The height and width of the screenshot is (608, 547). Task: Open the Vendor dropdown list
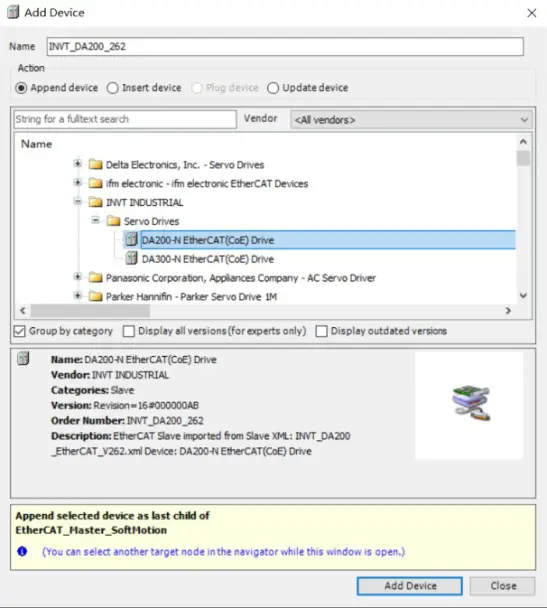coord(411,119)
